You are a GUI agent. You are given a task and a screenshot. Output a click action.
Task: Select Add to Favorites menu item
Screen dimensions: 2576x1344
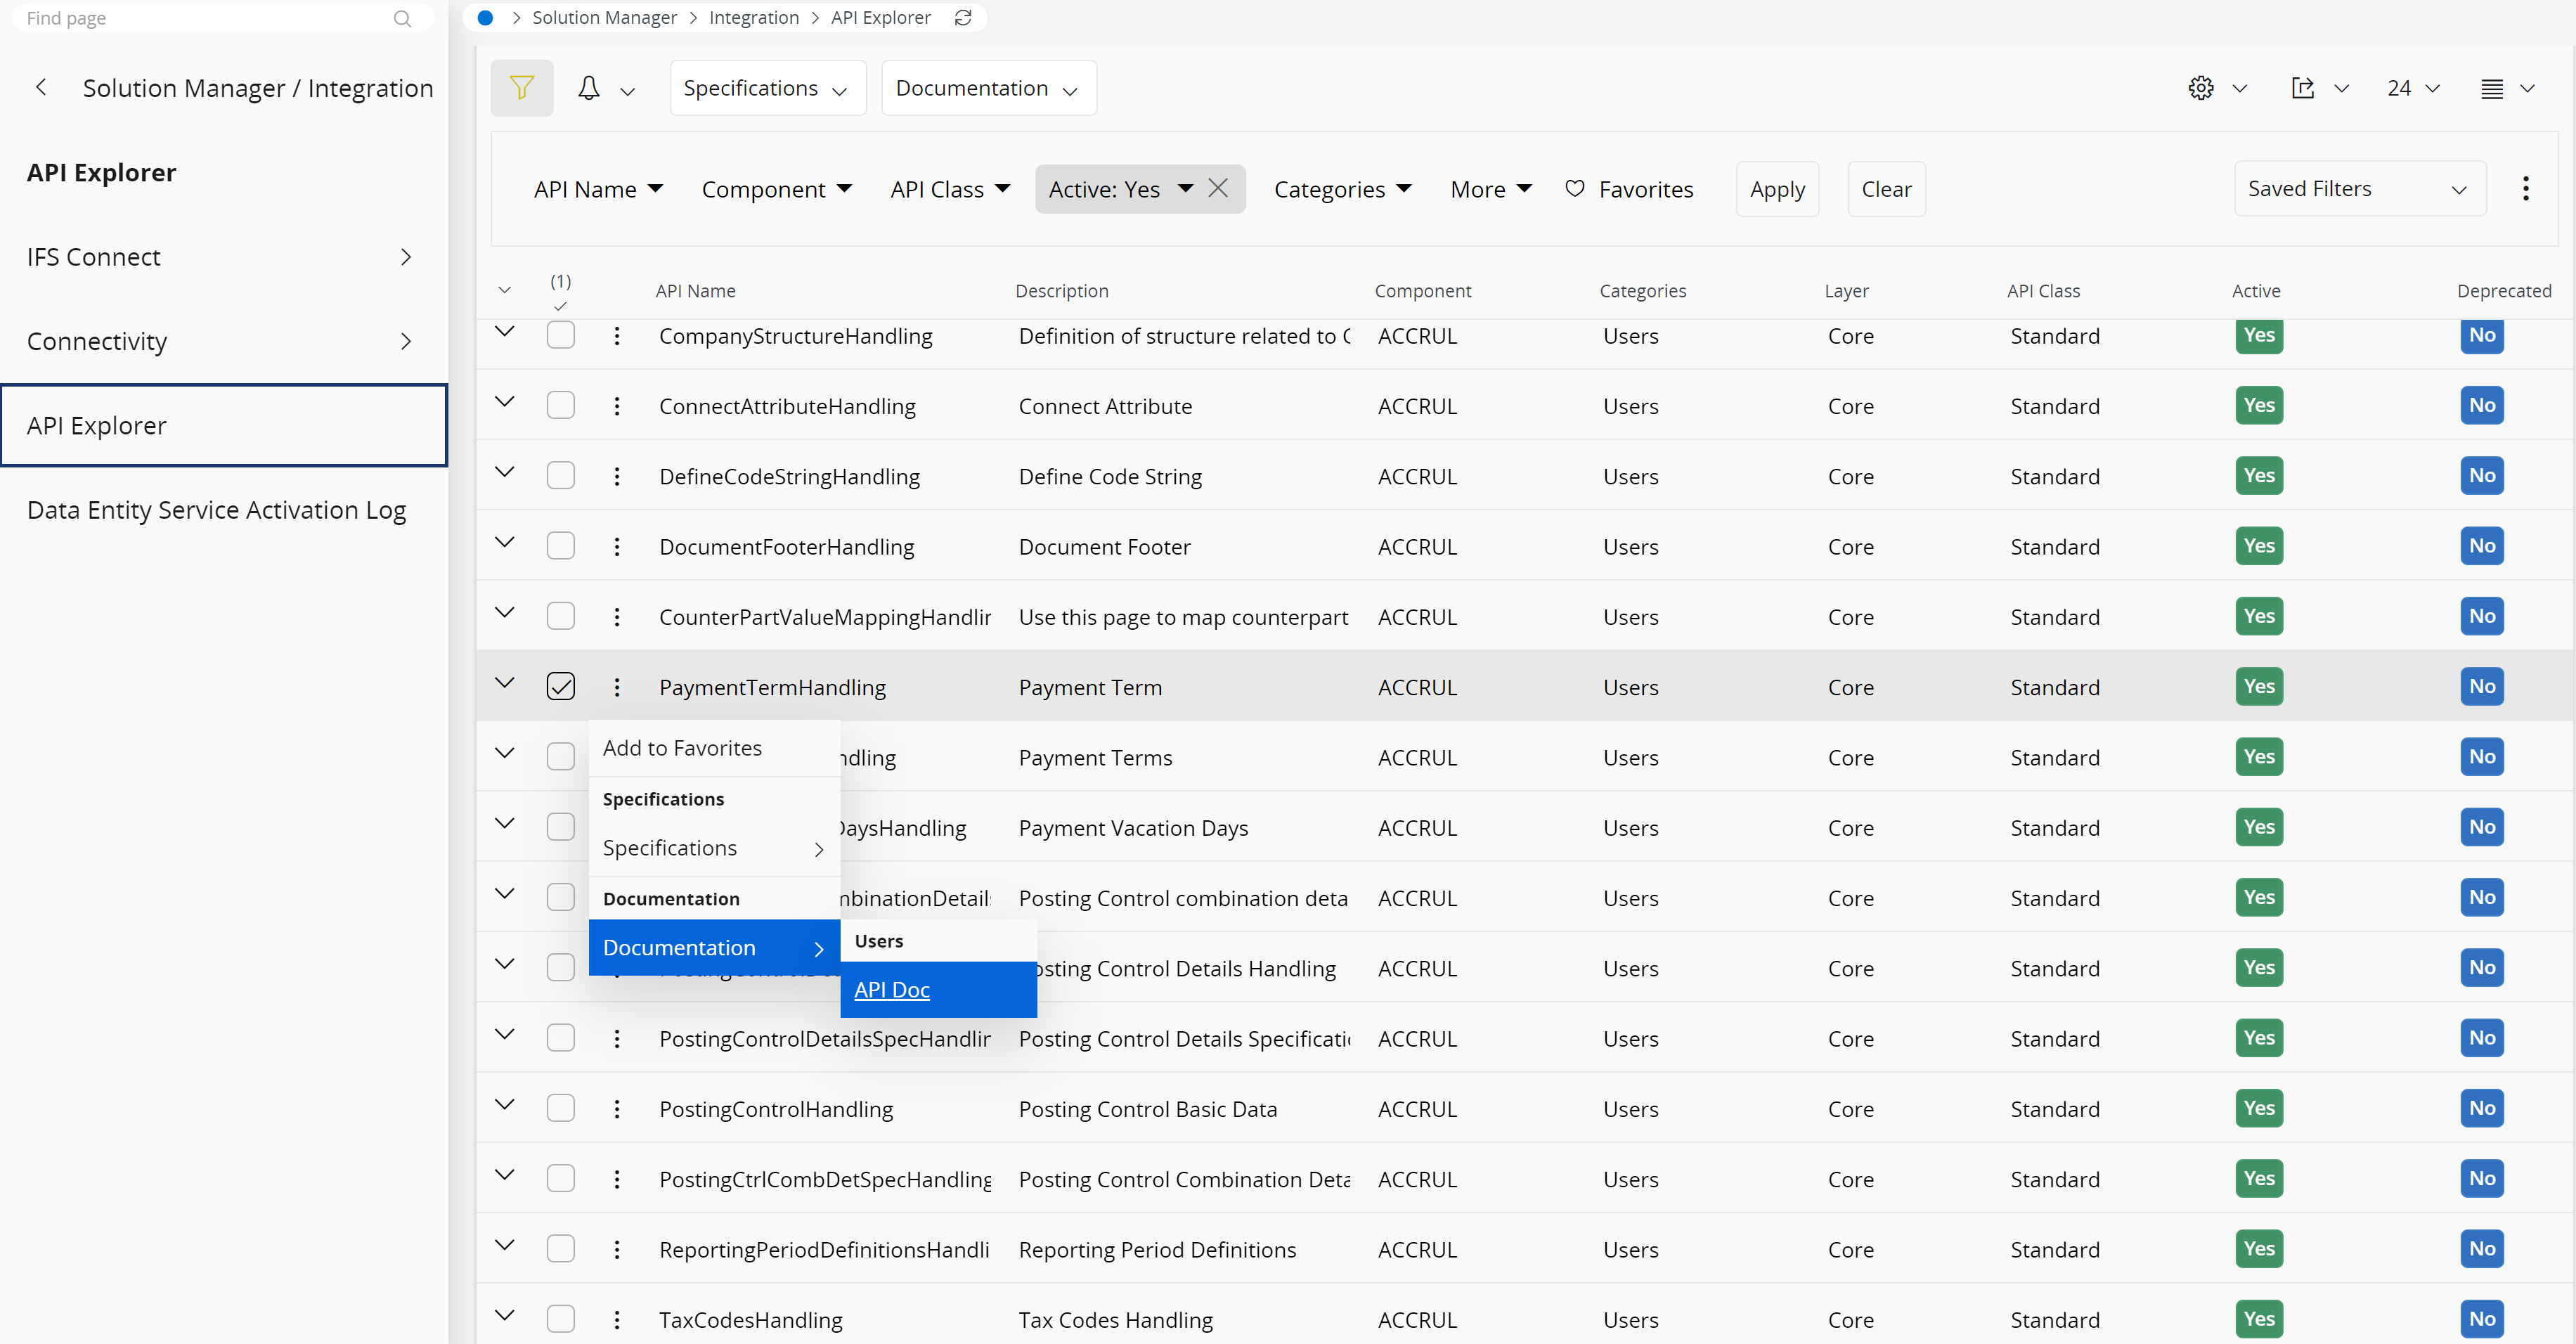tap(682, 748)
